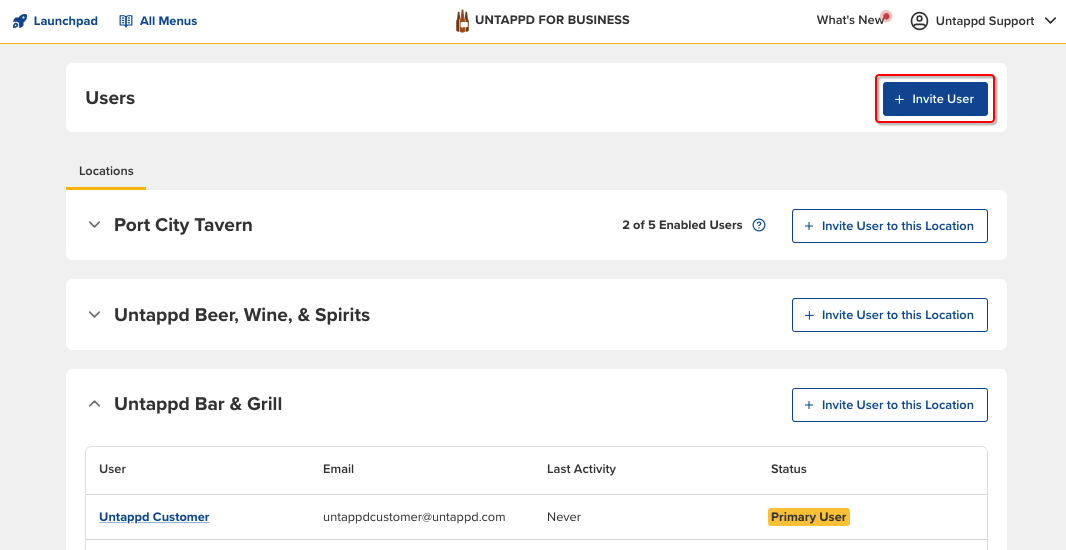Click the Untappd bottles logo
This screenshot has height=550, width=1066.
tap(462, 21)
